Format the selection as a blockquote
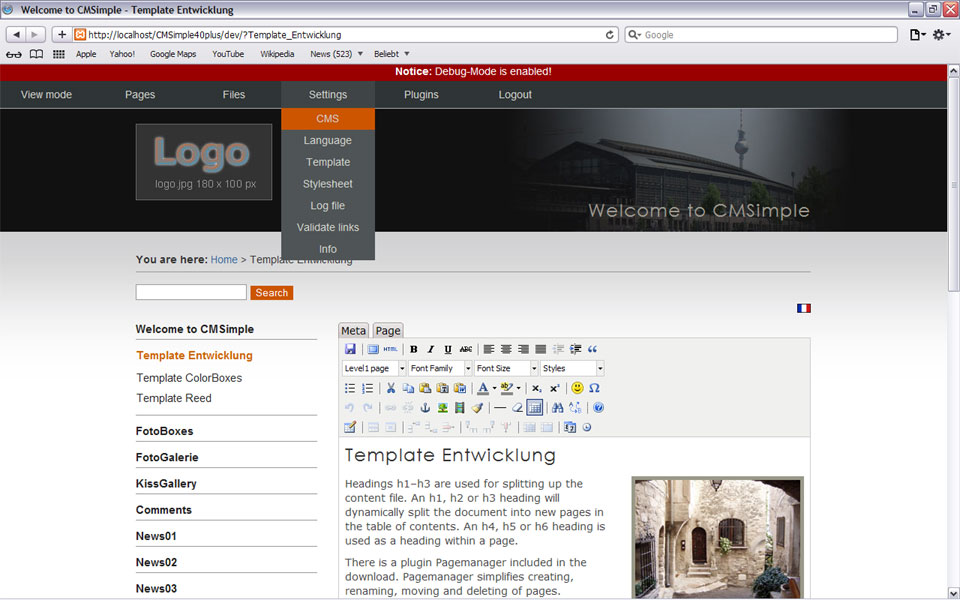The width and height of the screenshot is (960, 600). point(592,349)
